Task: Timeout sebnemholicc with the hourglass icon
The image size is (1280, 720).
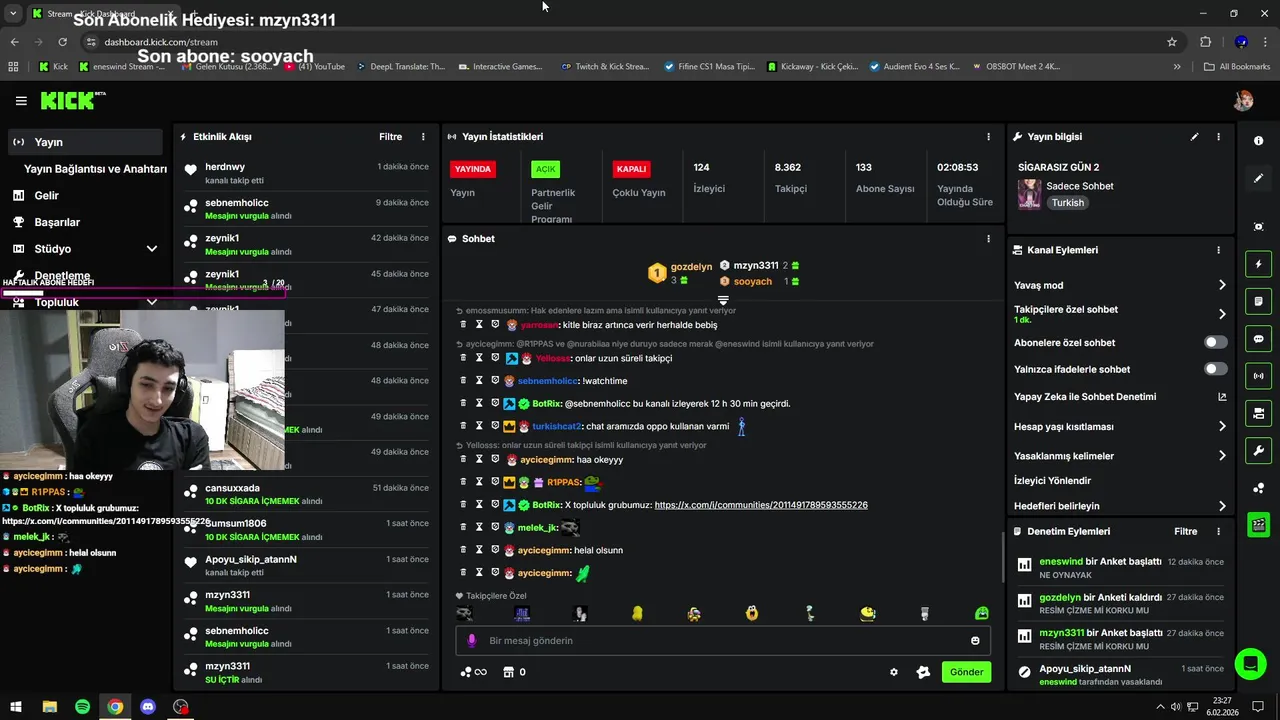Action: [479, 381]
